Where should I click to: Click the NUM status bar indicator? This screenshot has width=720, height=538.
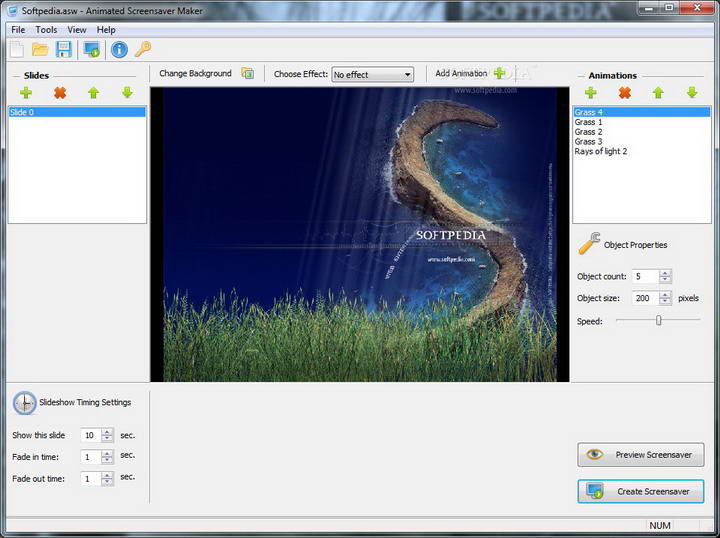click(x=660, y=525)
